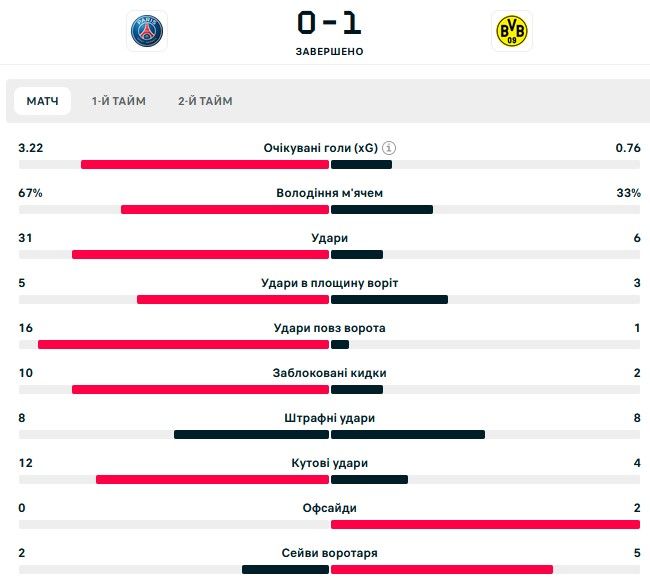Click the Кутові удари label
Screen dimensions: 650x577
[329, 463]
